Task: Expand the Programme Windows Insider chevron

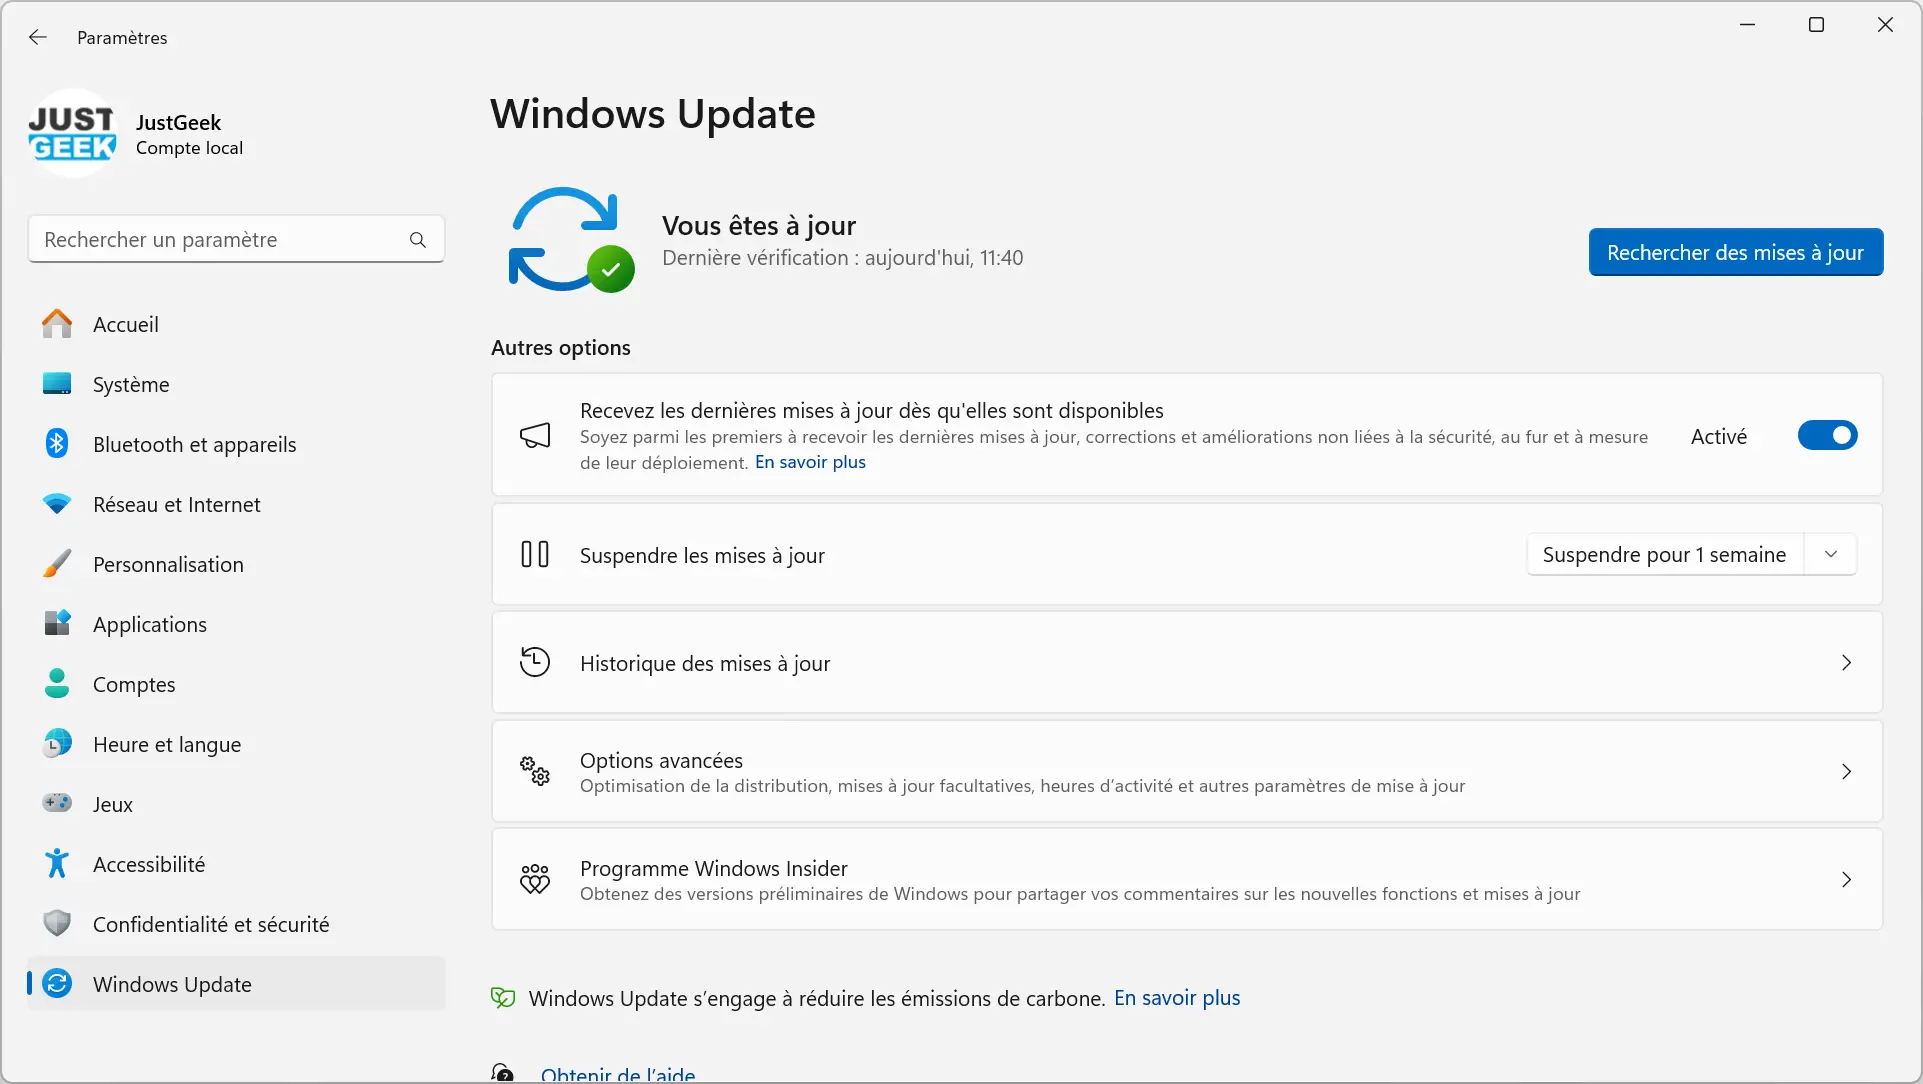Action: [x=1846, y=879]
